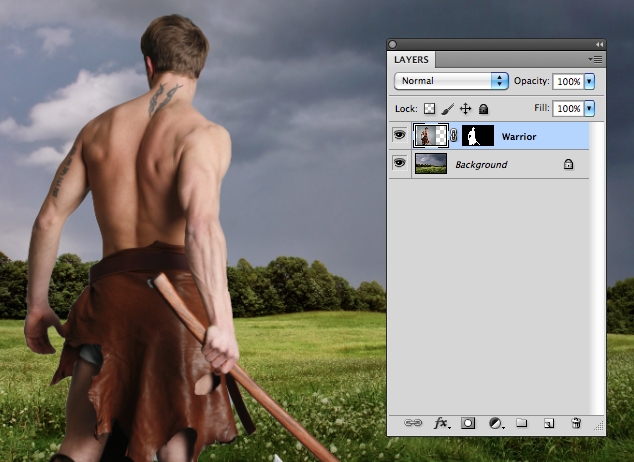This screenshot has width=634, height=462.
Task: Switch to the LAYERS tab
Action: pos(411,59)
